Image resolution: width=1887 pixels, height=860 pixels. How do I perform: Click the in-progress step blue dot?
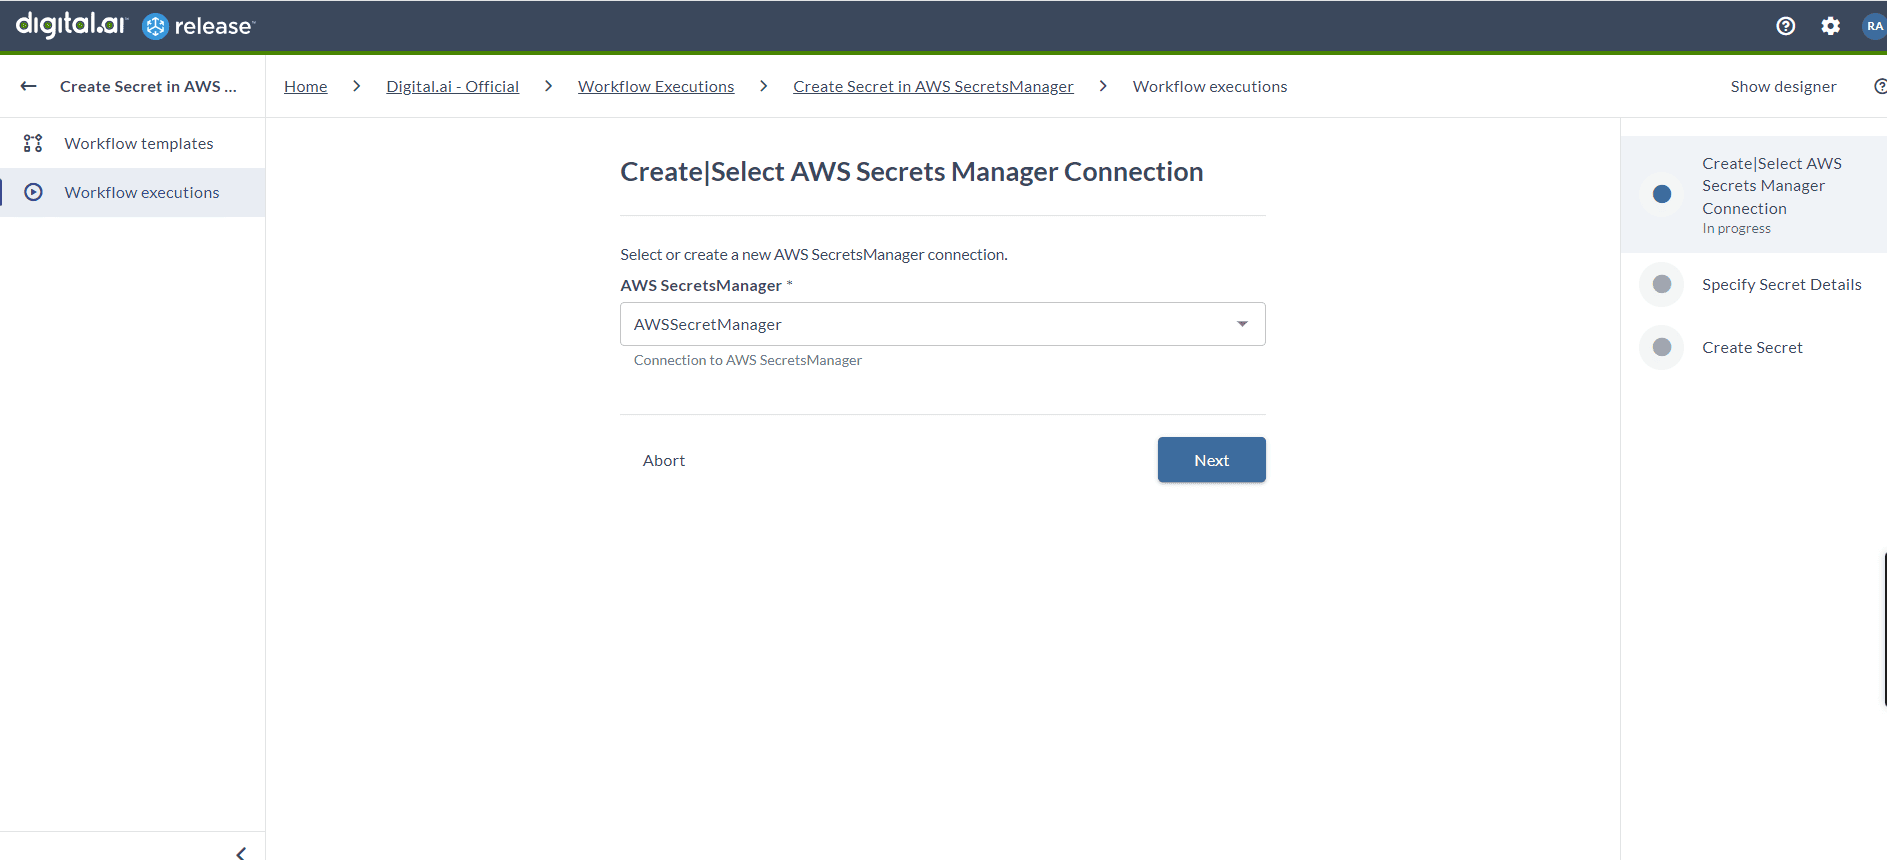coord(1662,194)
